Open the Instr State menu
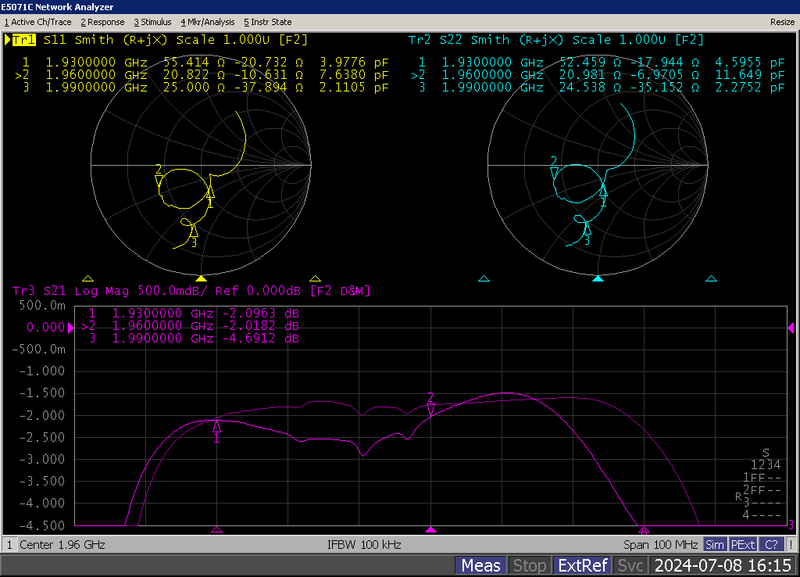The image size is (800, 577). (x=270, y=21)
